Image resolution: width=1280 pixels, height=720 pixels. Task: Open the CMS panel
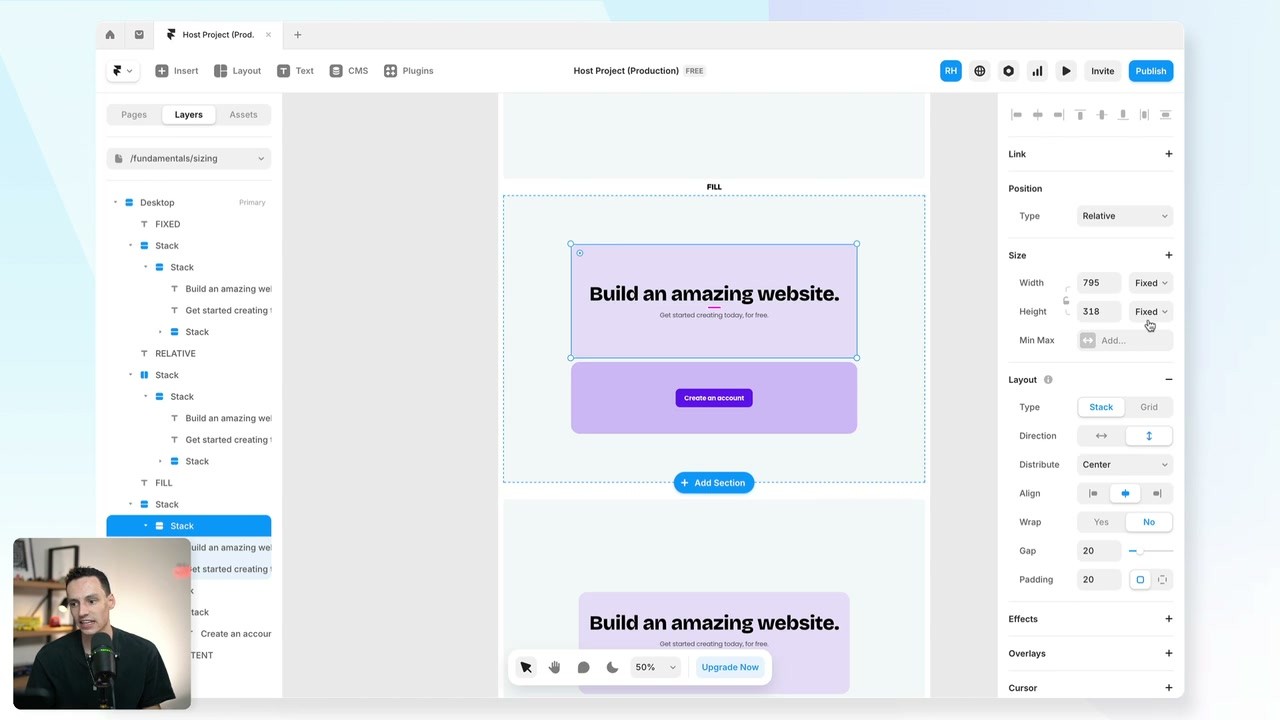point(348,71)
